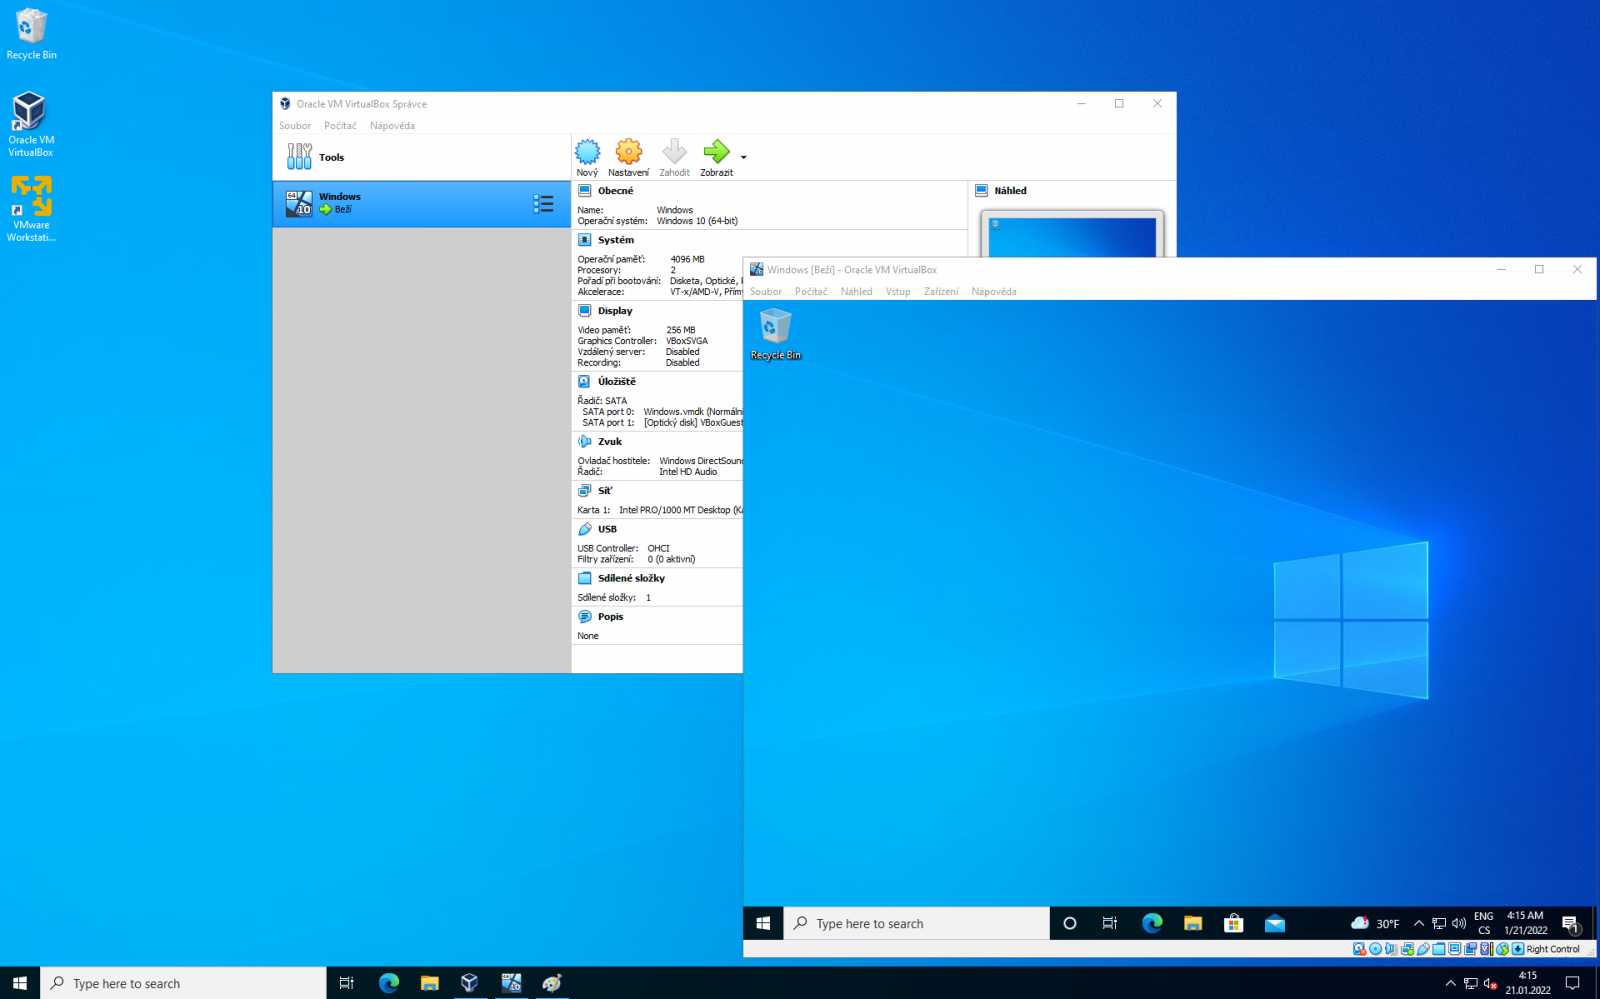Click the audio indicator icon in VM status bar
1600x999 pixels.
coord(1391,949)
